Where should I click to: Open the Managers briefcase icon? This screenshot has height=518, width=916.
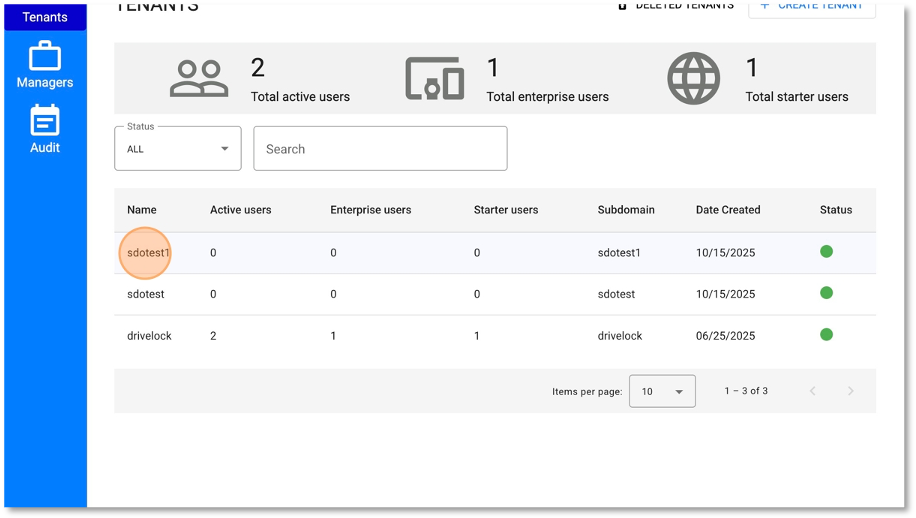[45, 56]
